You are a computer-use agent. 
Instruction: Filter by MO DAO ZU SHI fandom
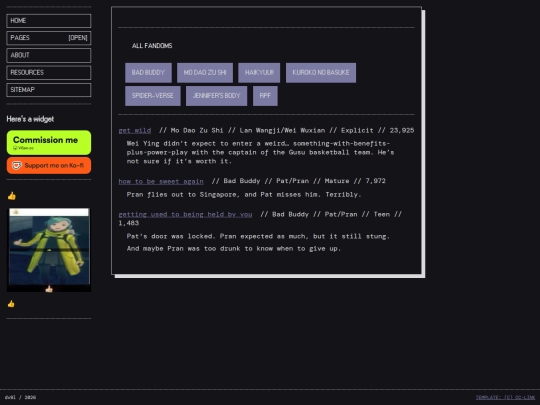point(205,73)
